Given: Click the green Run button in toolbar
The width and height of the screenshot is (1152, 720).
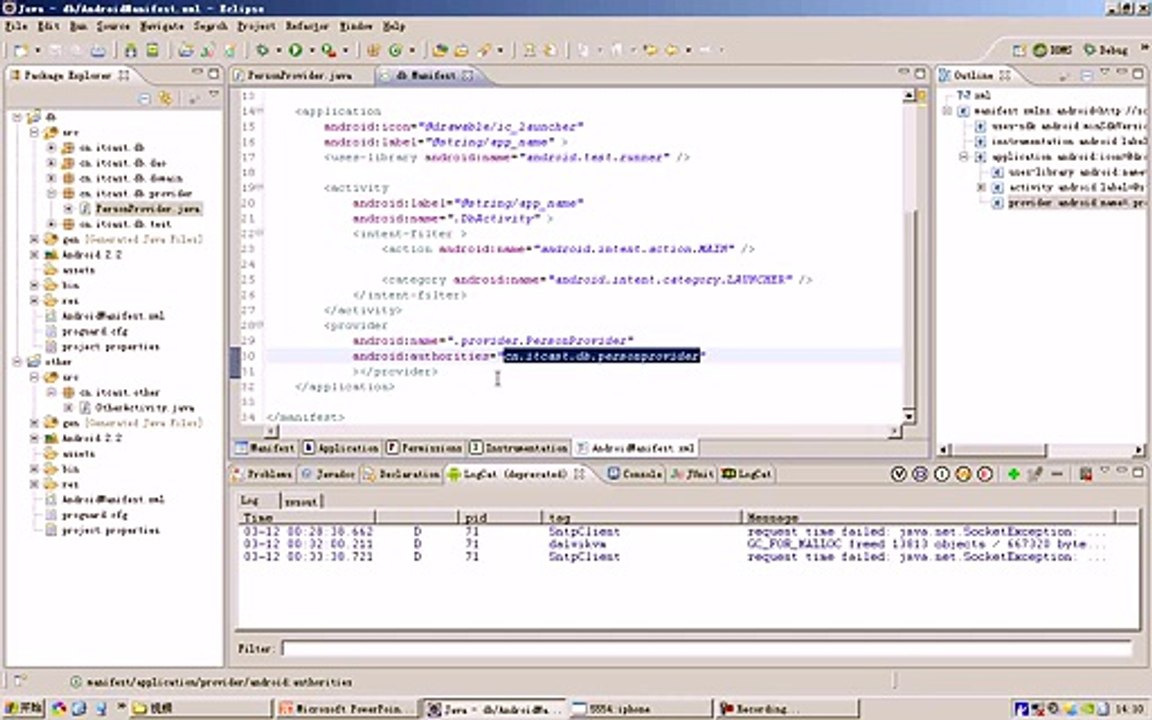Looking at the screenshot, I should 295,50.
